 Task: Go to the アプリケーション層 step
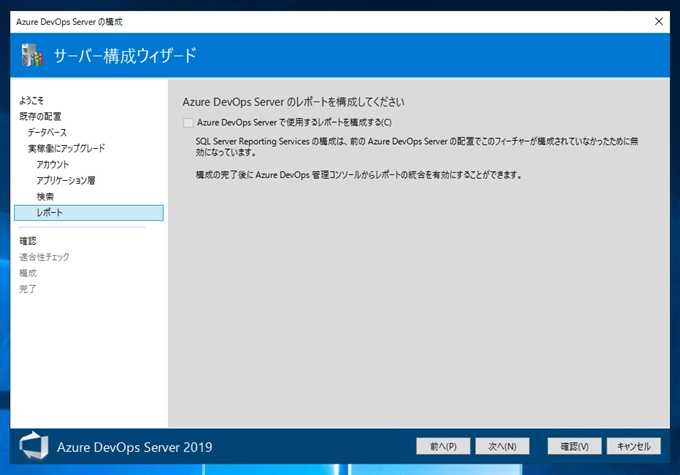65,180
